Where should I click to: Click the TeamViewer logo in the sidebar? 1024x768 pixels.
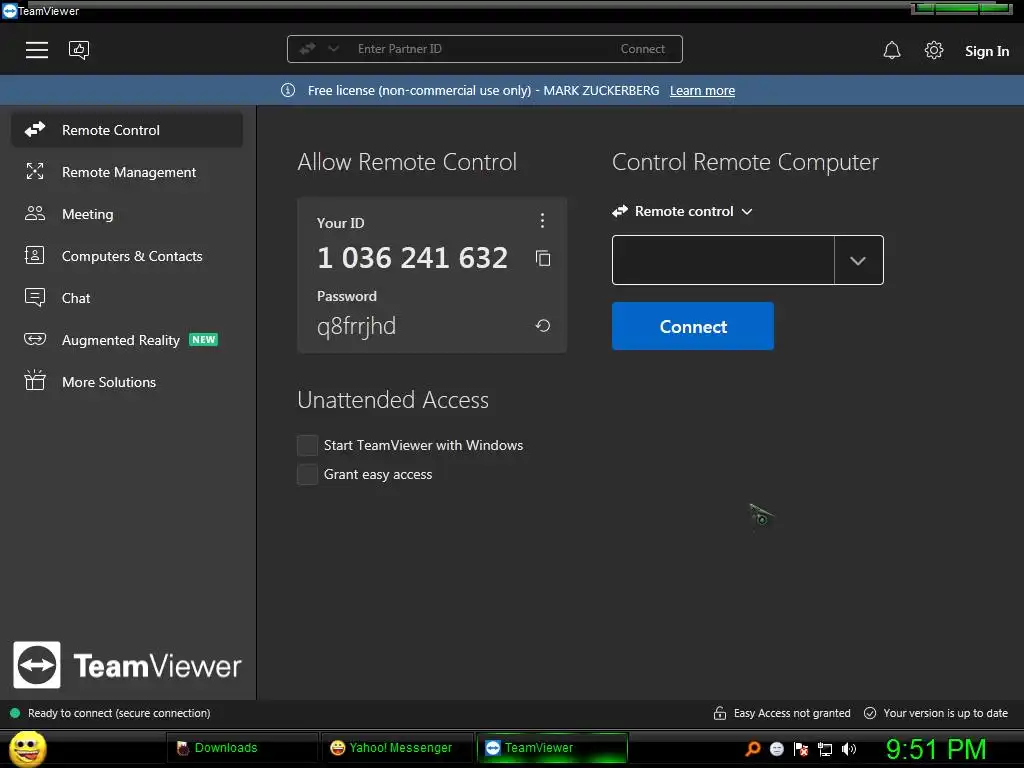click(x=127, y=665)
